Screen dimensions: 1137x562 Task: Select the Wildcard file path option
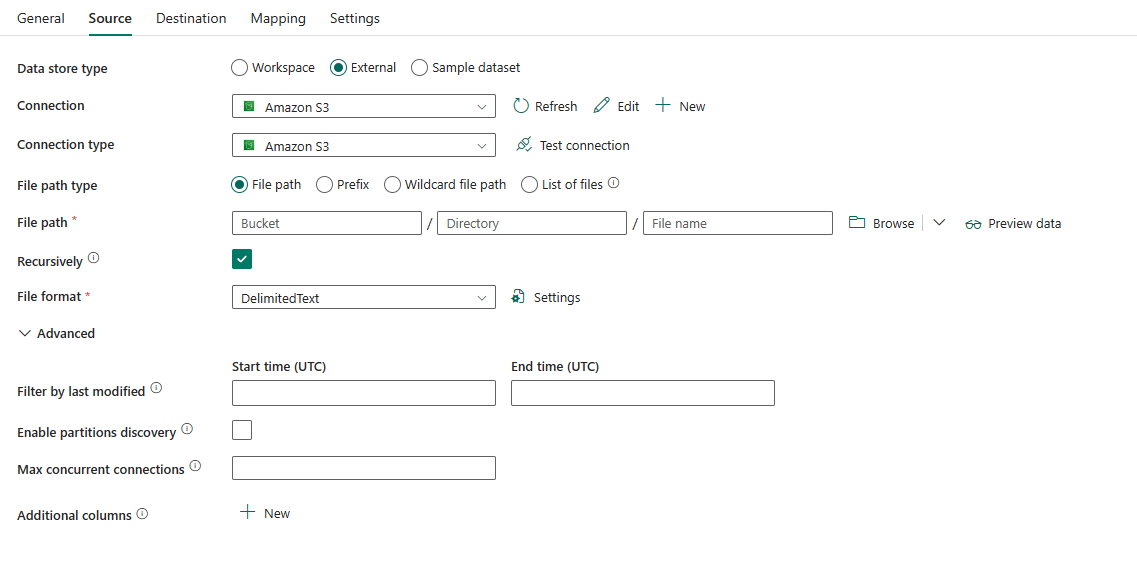392,185
